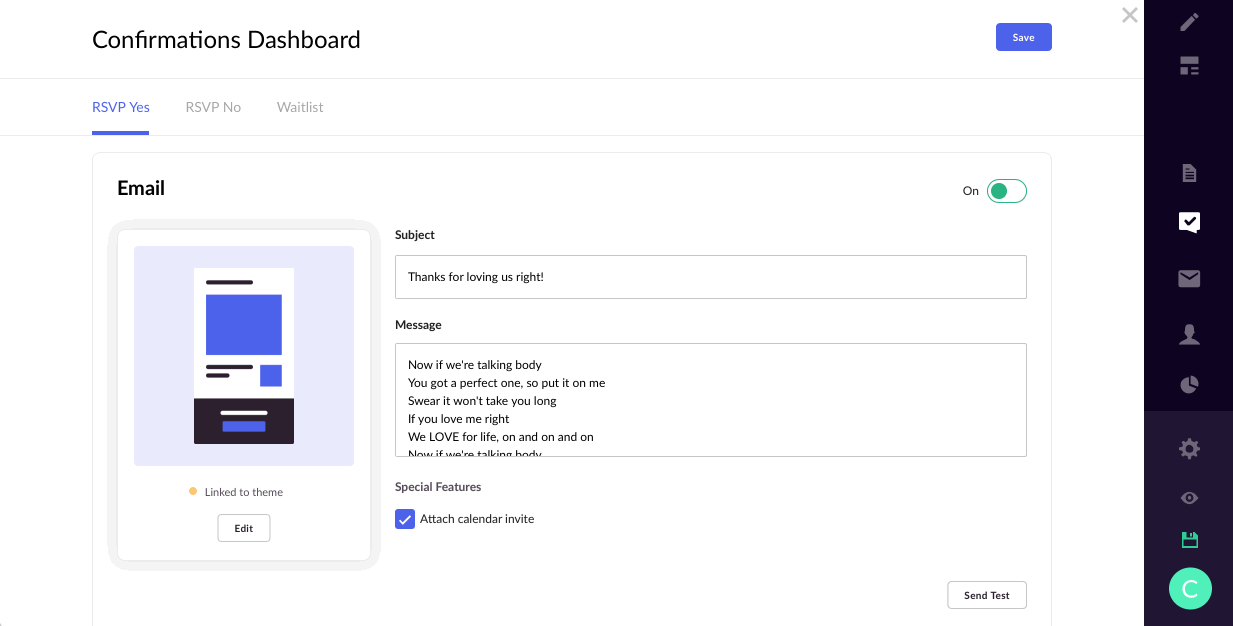Click the blue Save button

point(1023,37)
